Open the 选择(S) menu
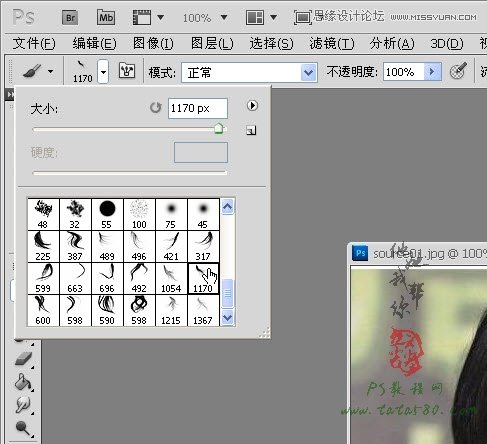The height and width of the screenshot is (444, 487). click(271, 43)
